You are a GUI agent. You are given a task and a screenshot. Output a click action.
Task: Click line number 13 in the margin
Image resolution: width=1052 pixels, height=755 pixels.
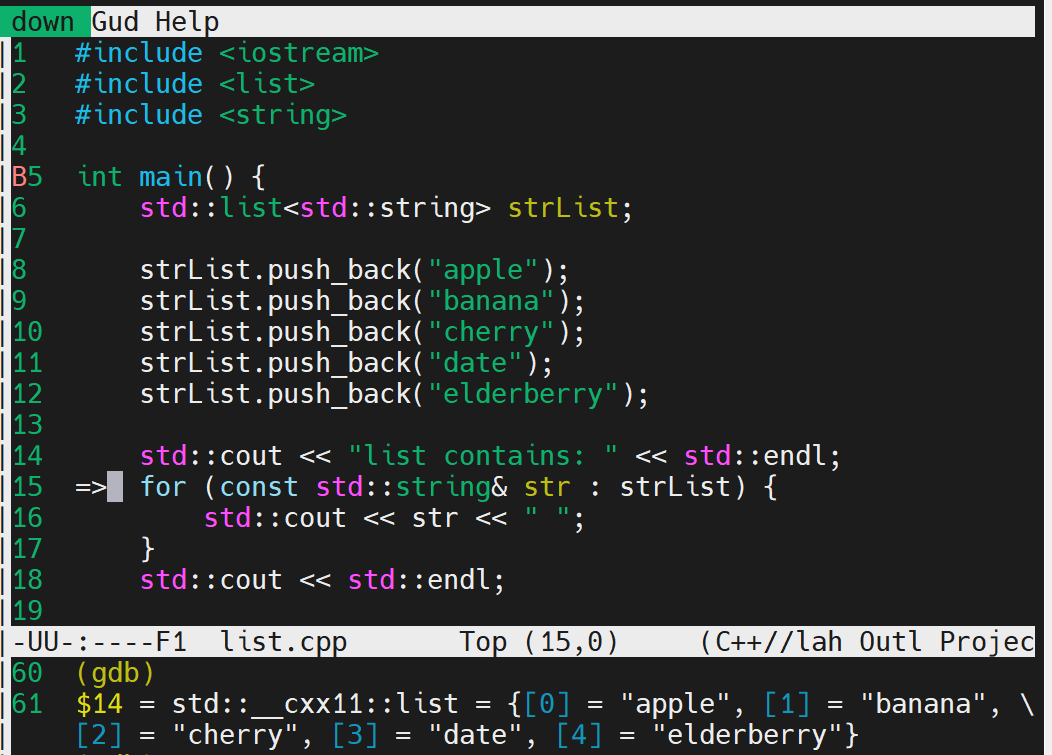tap(27, 425)
